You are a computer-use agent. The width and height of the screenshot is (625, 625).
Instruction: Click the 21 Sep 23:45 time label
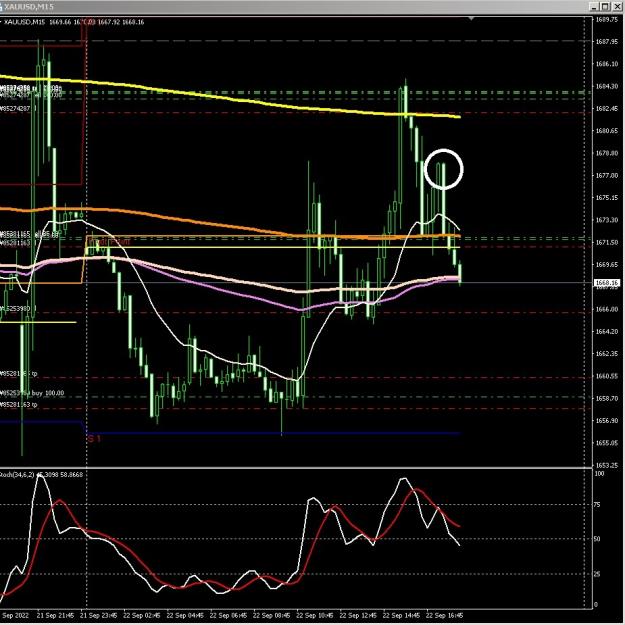(x=98, y=615)
